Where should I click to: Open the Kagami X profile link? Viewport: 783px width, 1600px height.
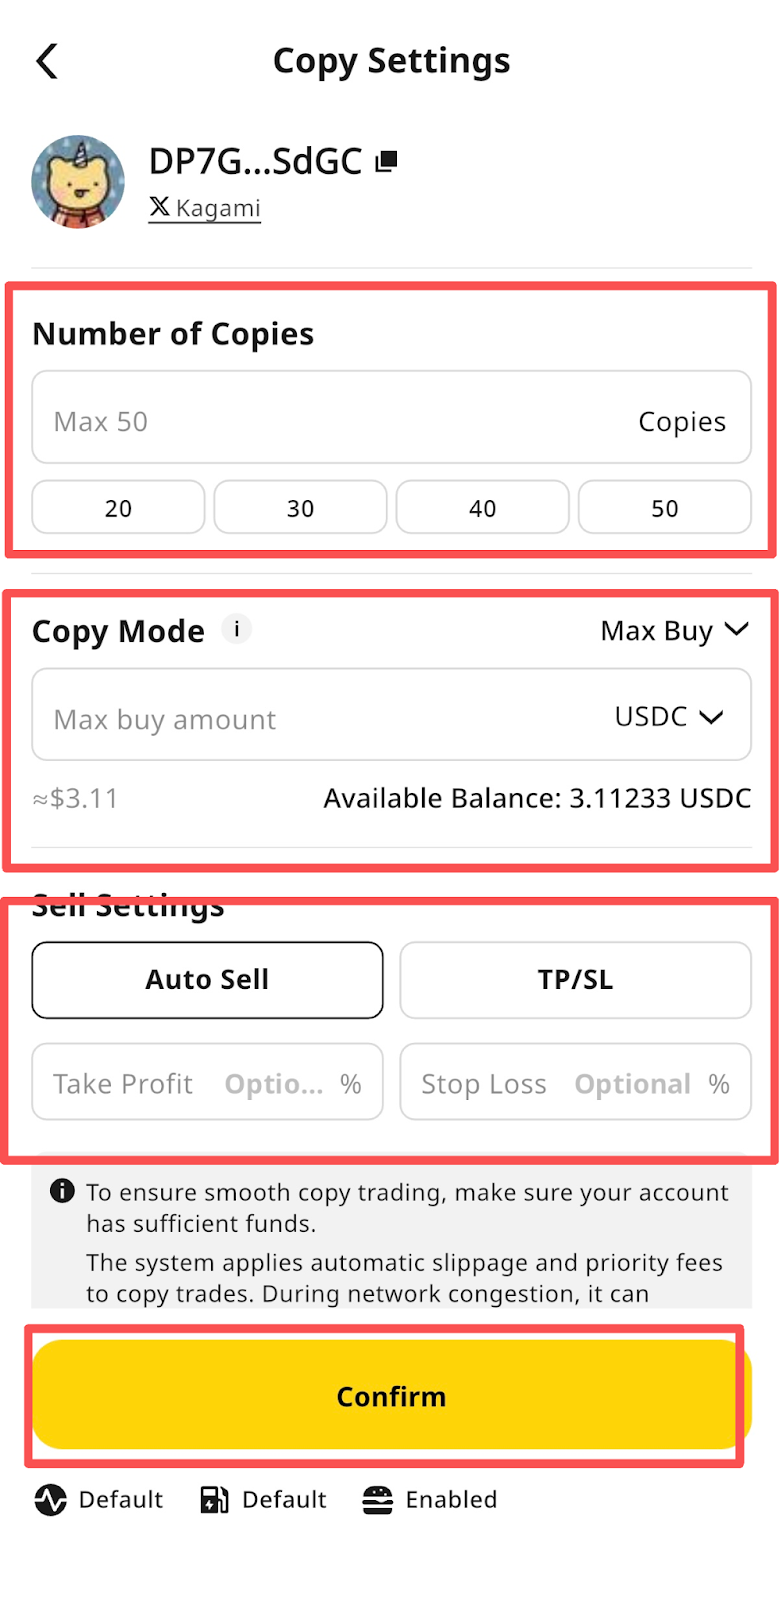[205, 208]
